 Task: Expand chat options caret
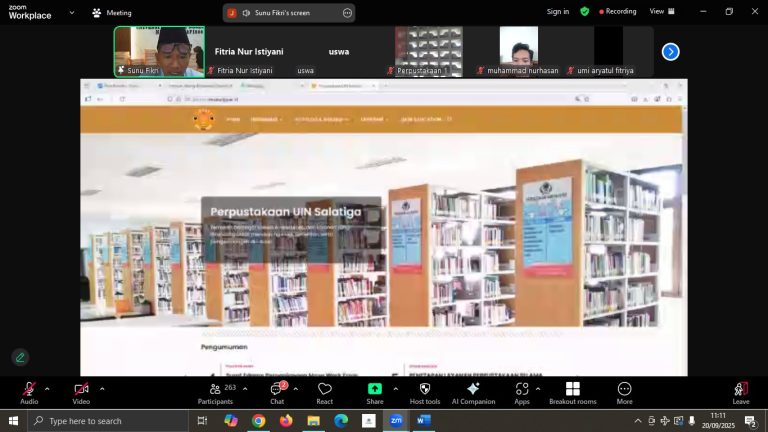pos(295,389)
